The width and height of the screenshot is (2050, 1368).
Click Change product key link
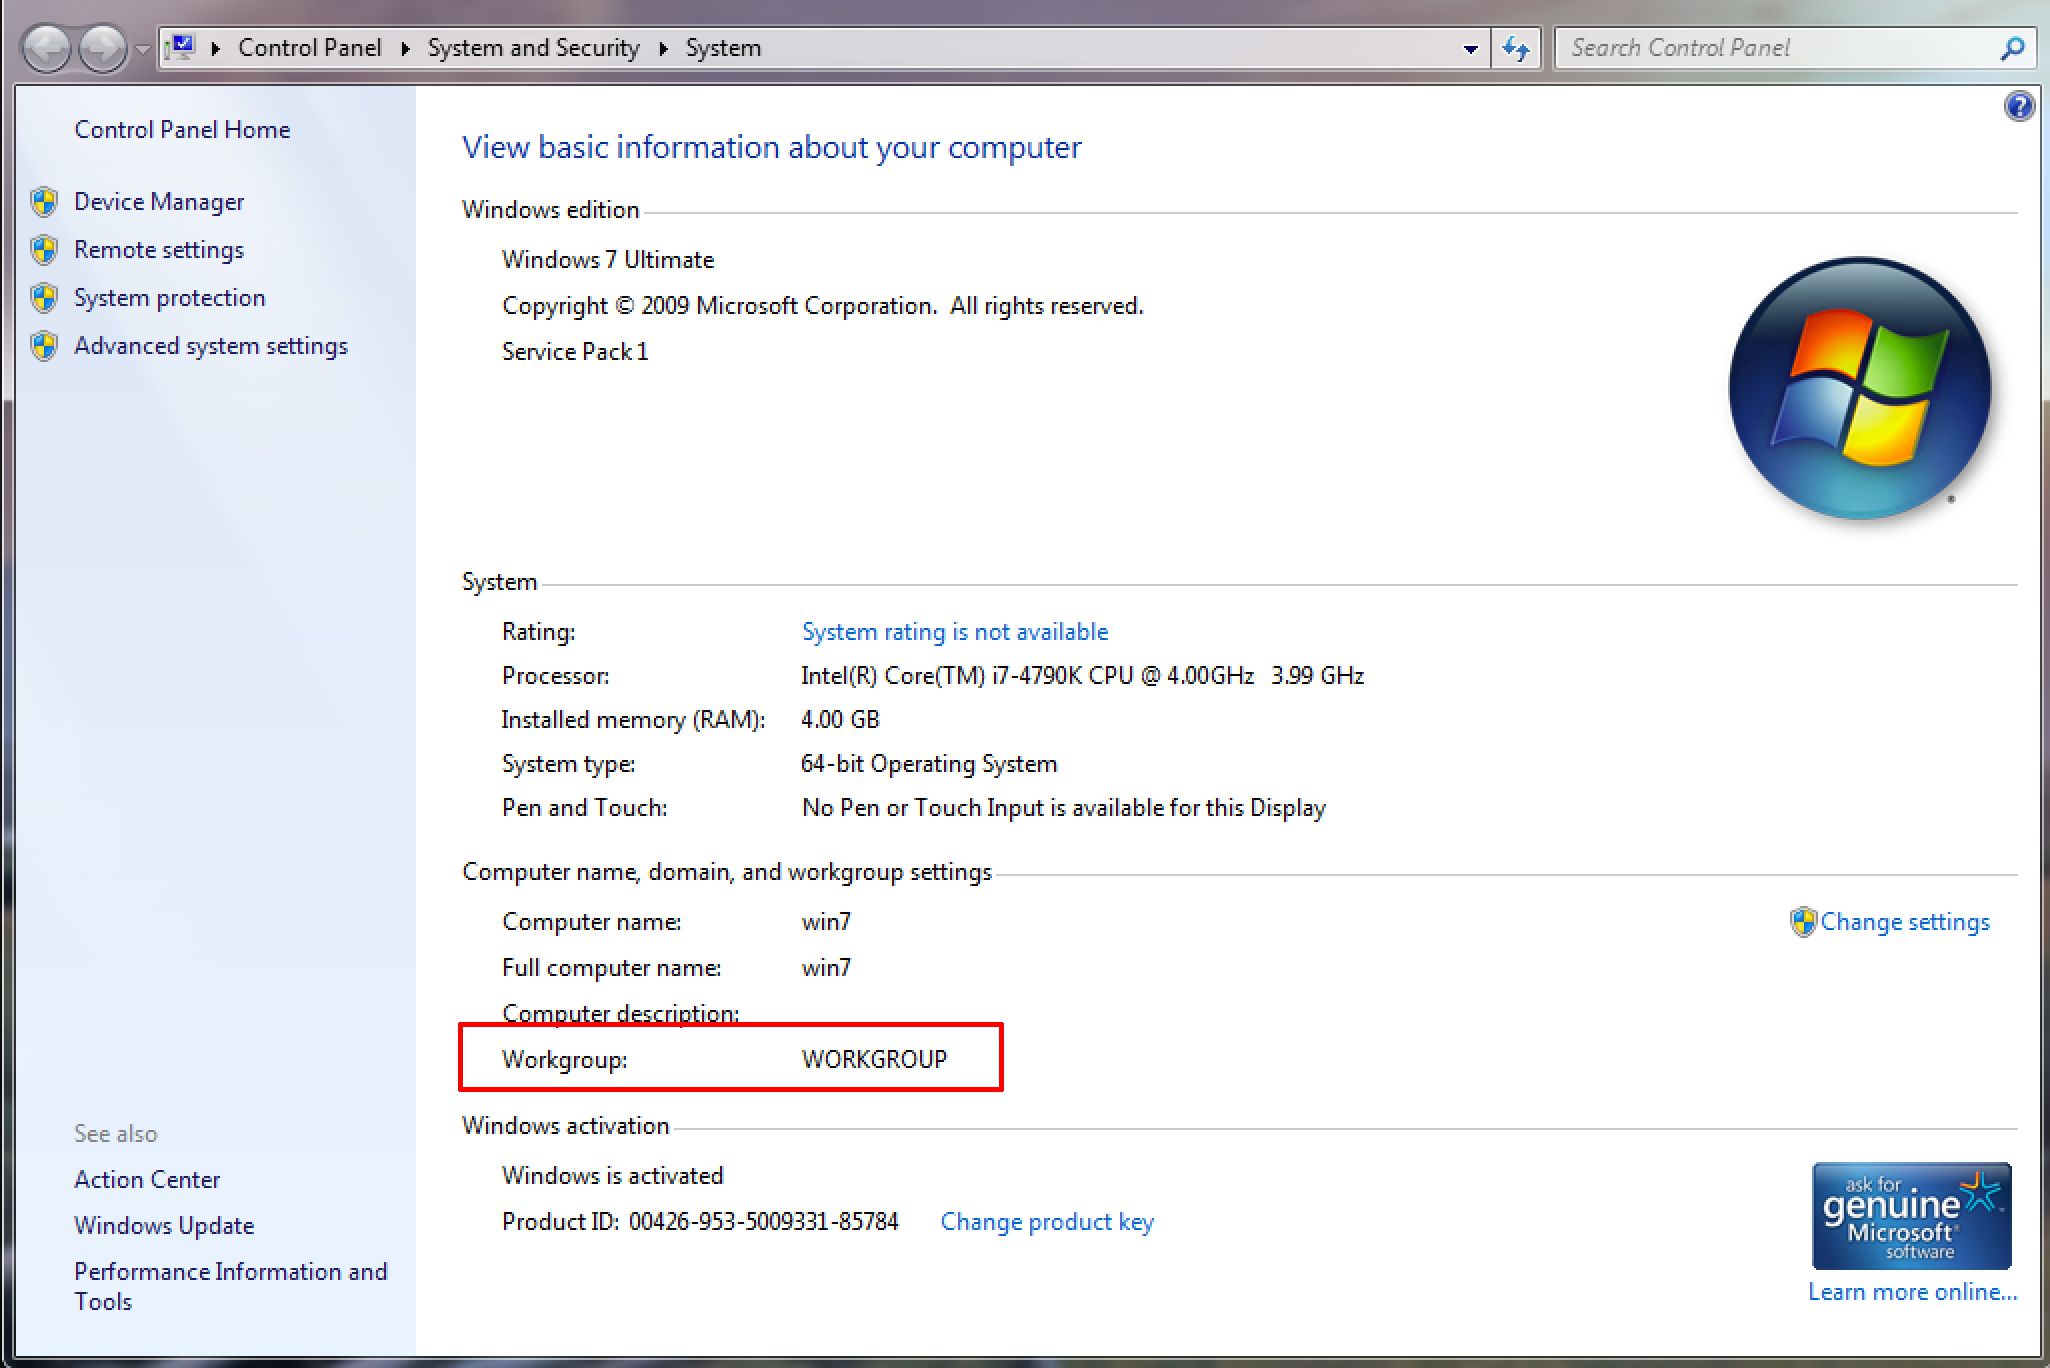(x=1047, y=1222)
